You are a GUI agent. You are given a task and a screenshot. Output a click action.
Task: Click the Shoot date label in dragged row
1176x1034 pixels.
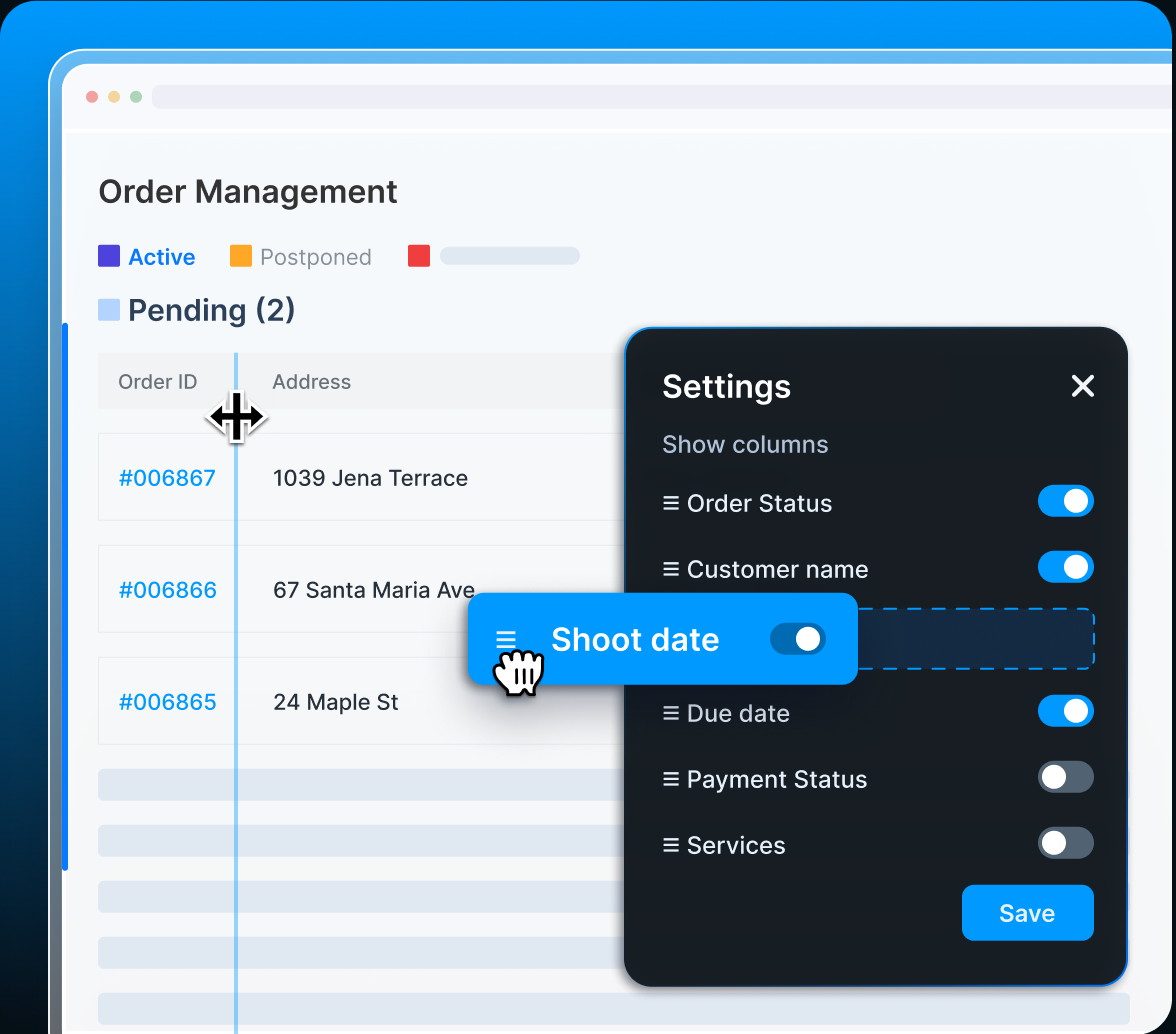pos(635,640)
